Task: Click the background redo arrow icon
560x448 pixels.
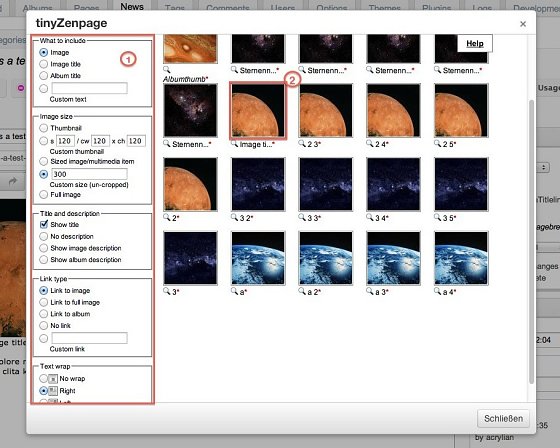Action: (x=13, y=182)
